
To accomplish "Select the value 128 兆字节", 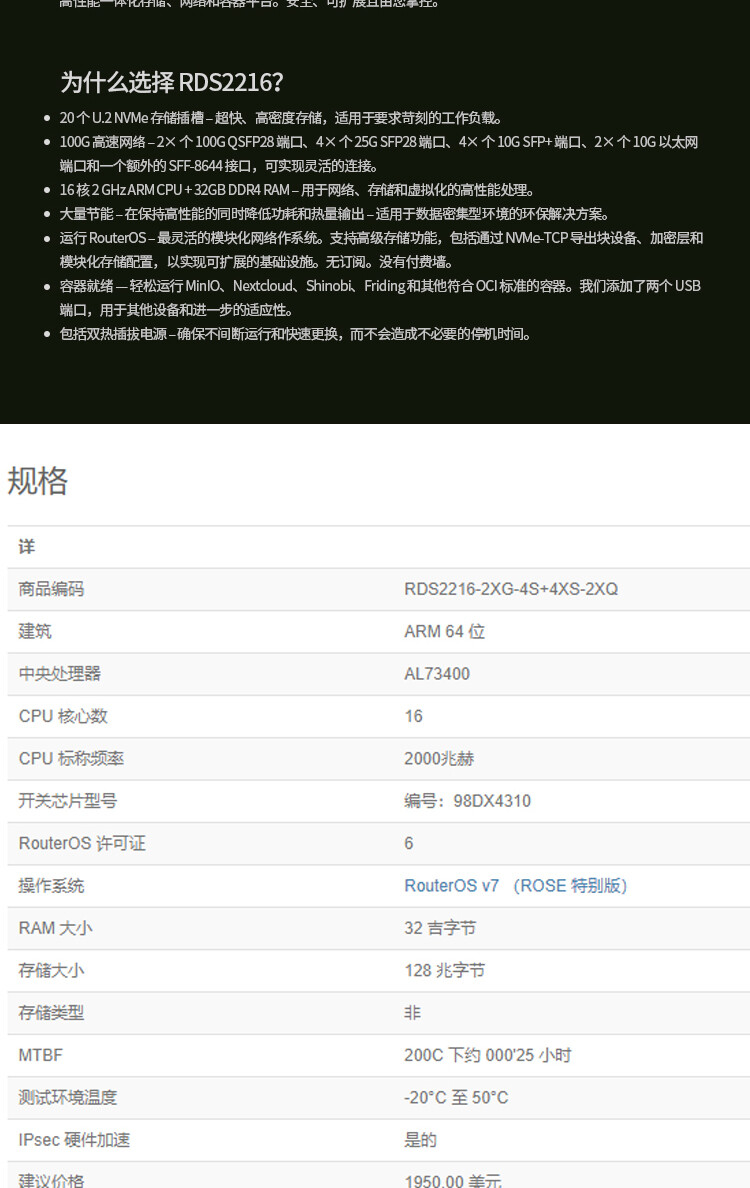I will [x=445, y=971].
